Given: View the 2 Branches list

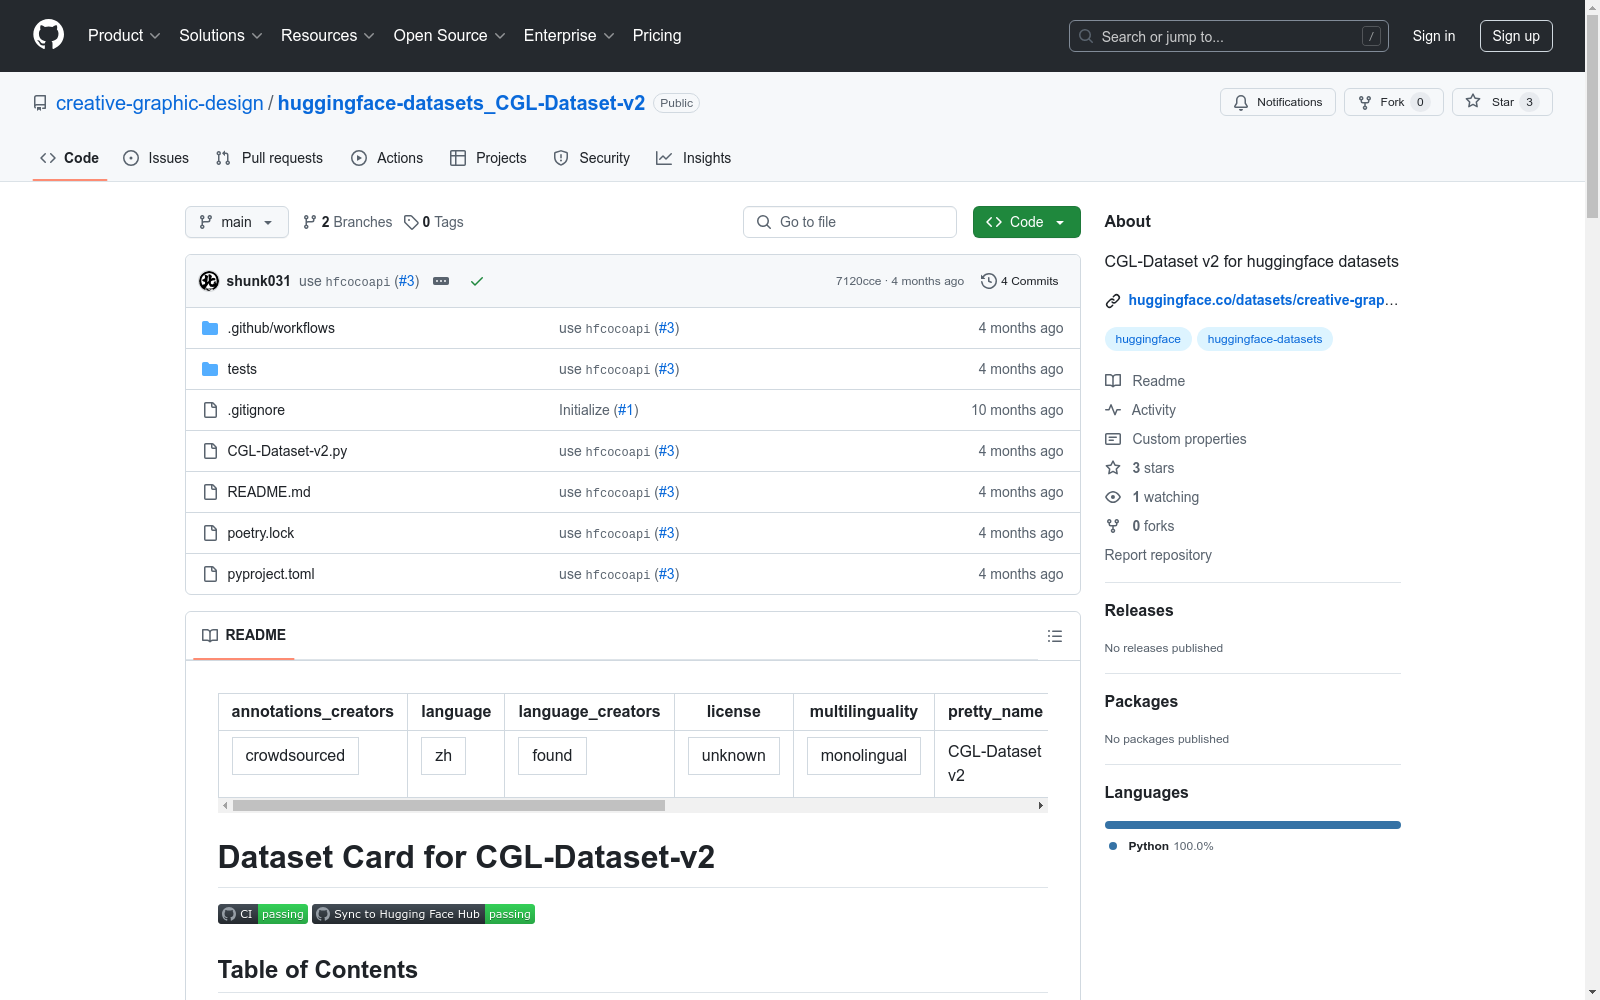Looking at the screenshot, I should click(348, 222).
